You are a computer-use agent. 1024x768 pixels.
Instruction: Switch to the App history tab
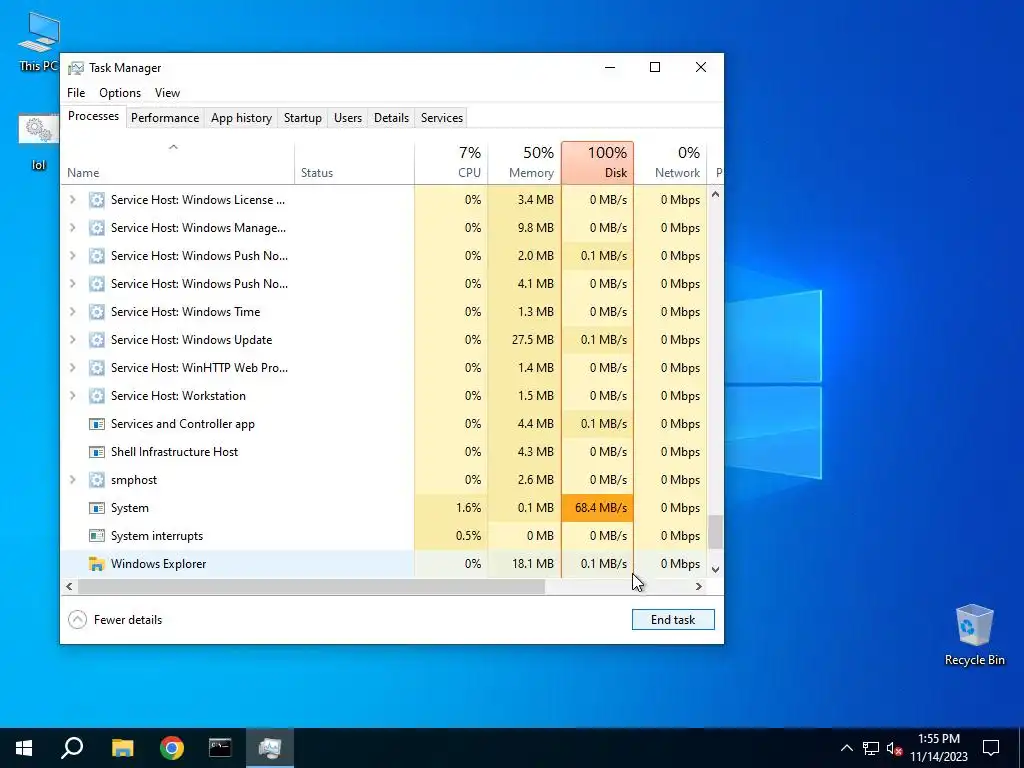pyautogui.click(x=241, y=118)
